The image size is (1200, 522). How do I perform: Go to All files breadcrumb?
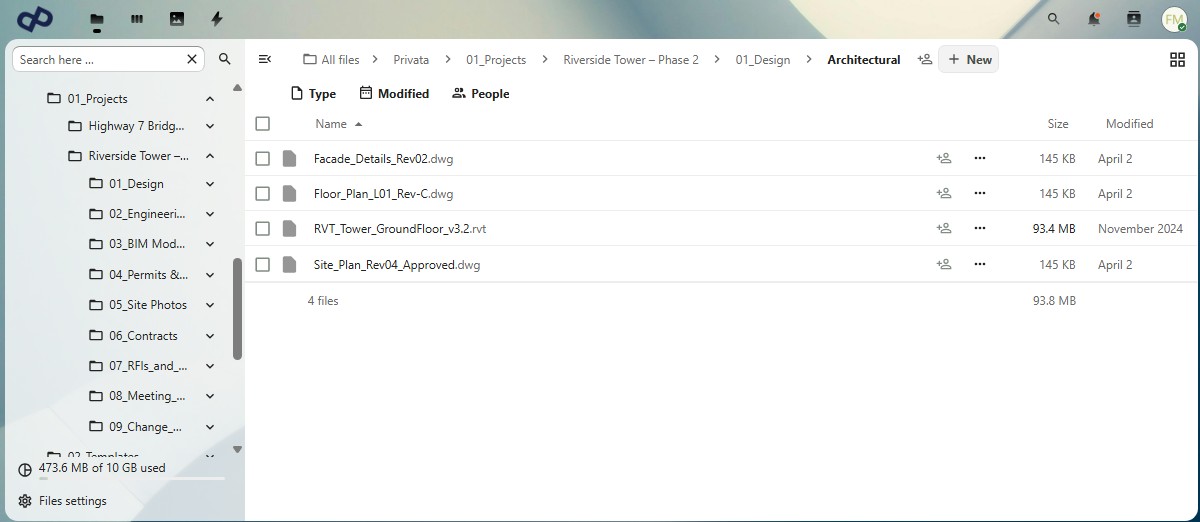331,60
